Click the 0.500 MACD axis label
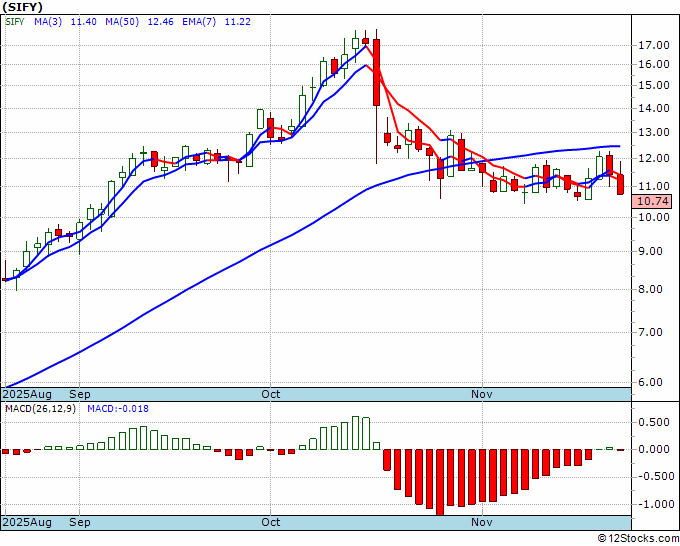Image resolution: width=680 pixels, height=546 pixels. coord(654,422)
